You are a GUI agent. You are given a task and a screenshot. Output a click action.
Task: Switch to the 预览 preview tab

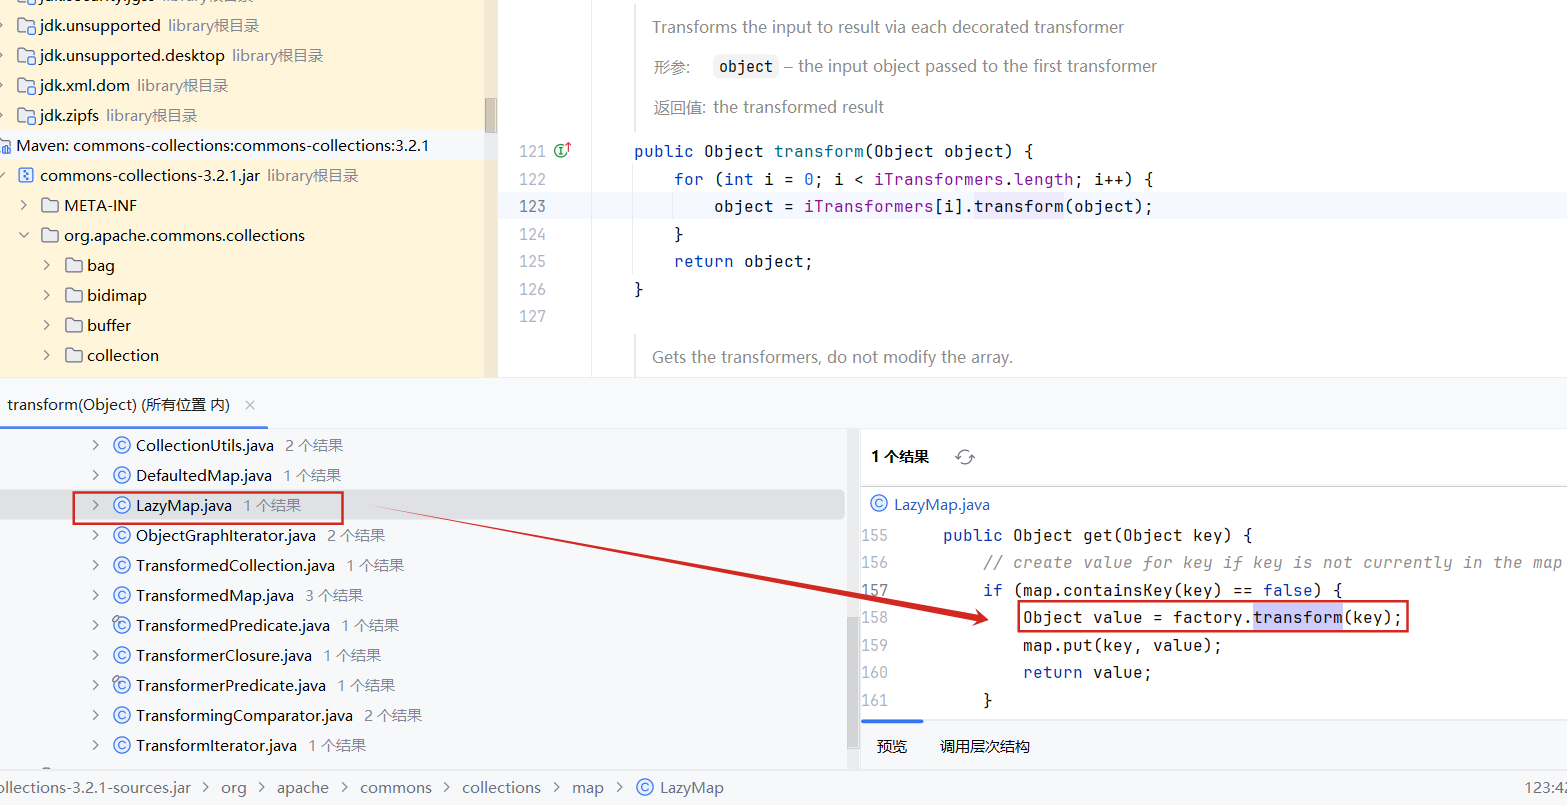click(x=892, y=746)
